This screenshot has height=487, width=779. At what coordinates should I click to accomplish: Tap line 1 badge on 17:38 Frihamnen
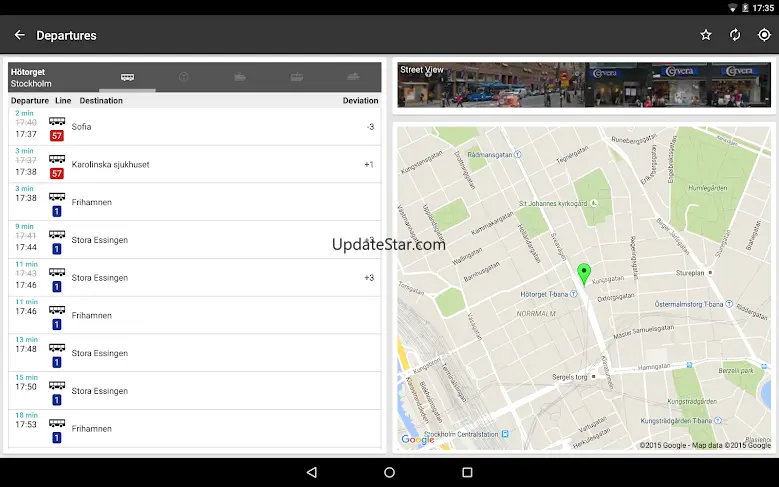[x=57, y=211]
